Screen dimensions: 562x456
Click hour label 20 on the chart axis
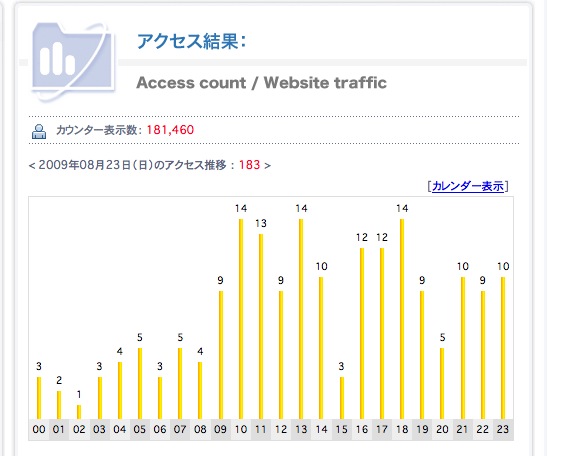point(442,429)
